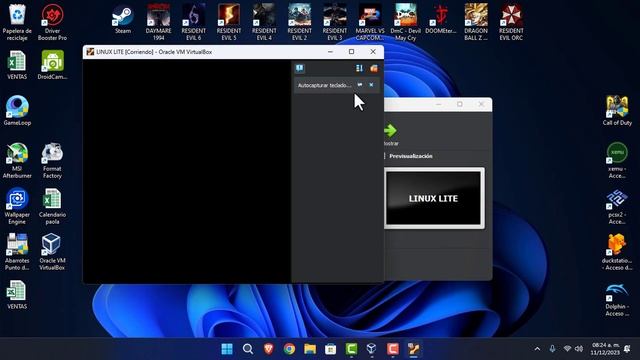
Task: Select the RESIDENT EVIL 4 desktop shortcut
Action: (264, 22)
